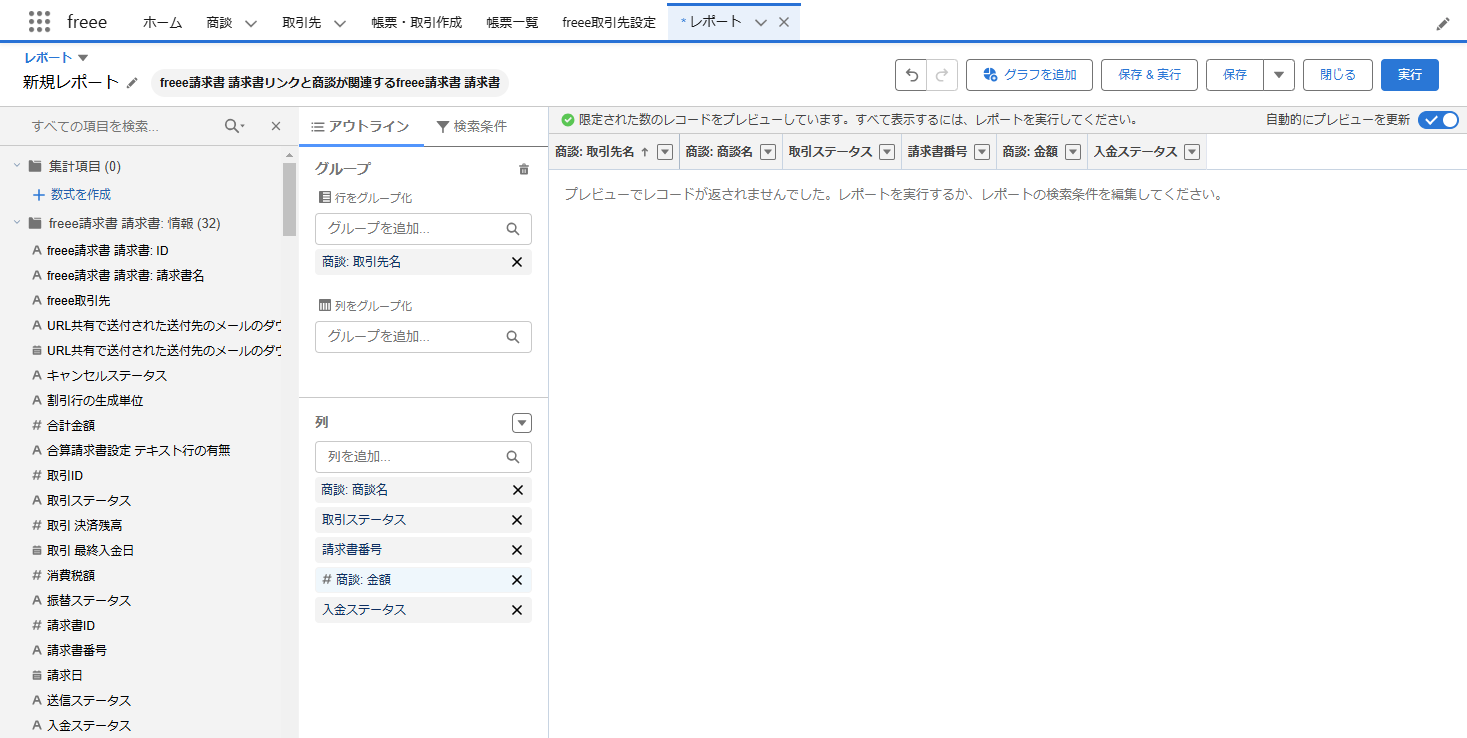Open the app launcher grid icon
Viewport: 1467px width, 738px height.
(40, 22)
